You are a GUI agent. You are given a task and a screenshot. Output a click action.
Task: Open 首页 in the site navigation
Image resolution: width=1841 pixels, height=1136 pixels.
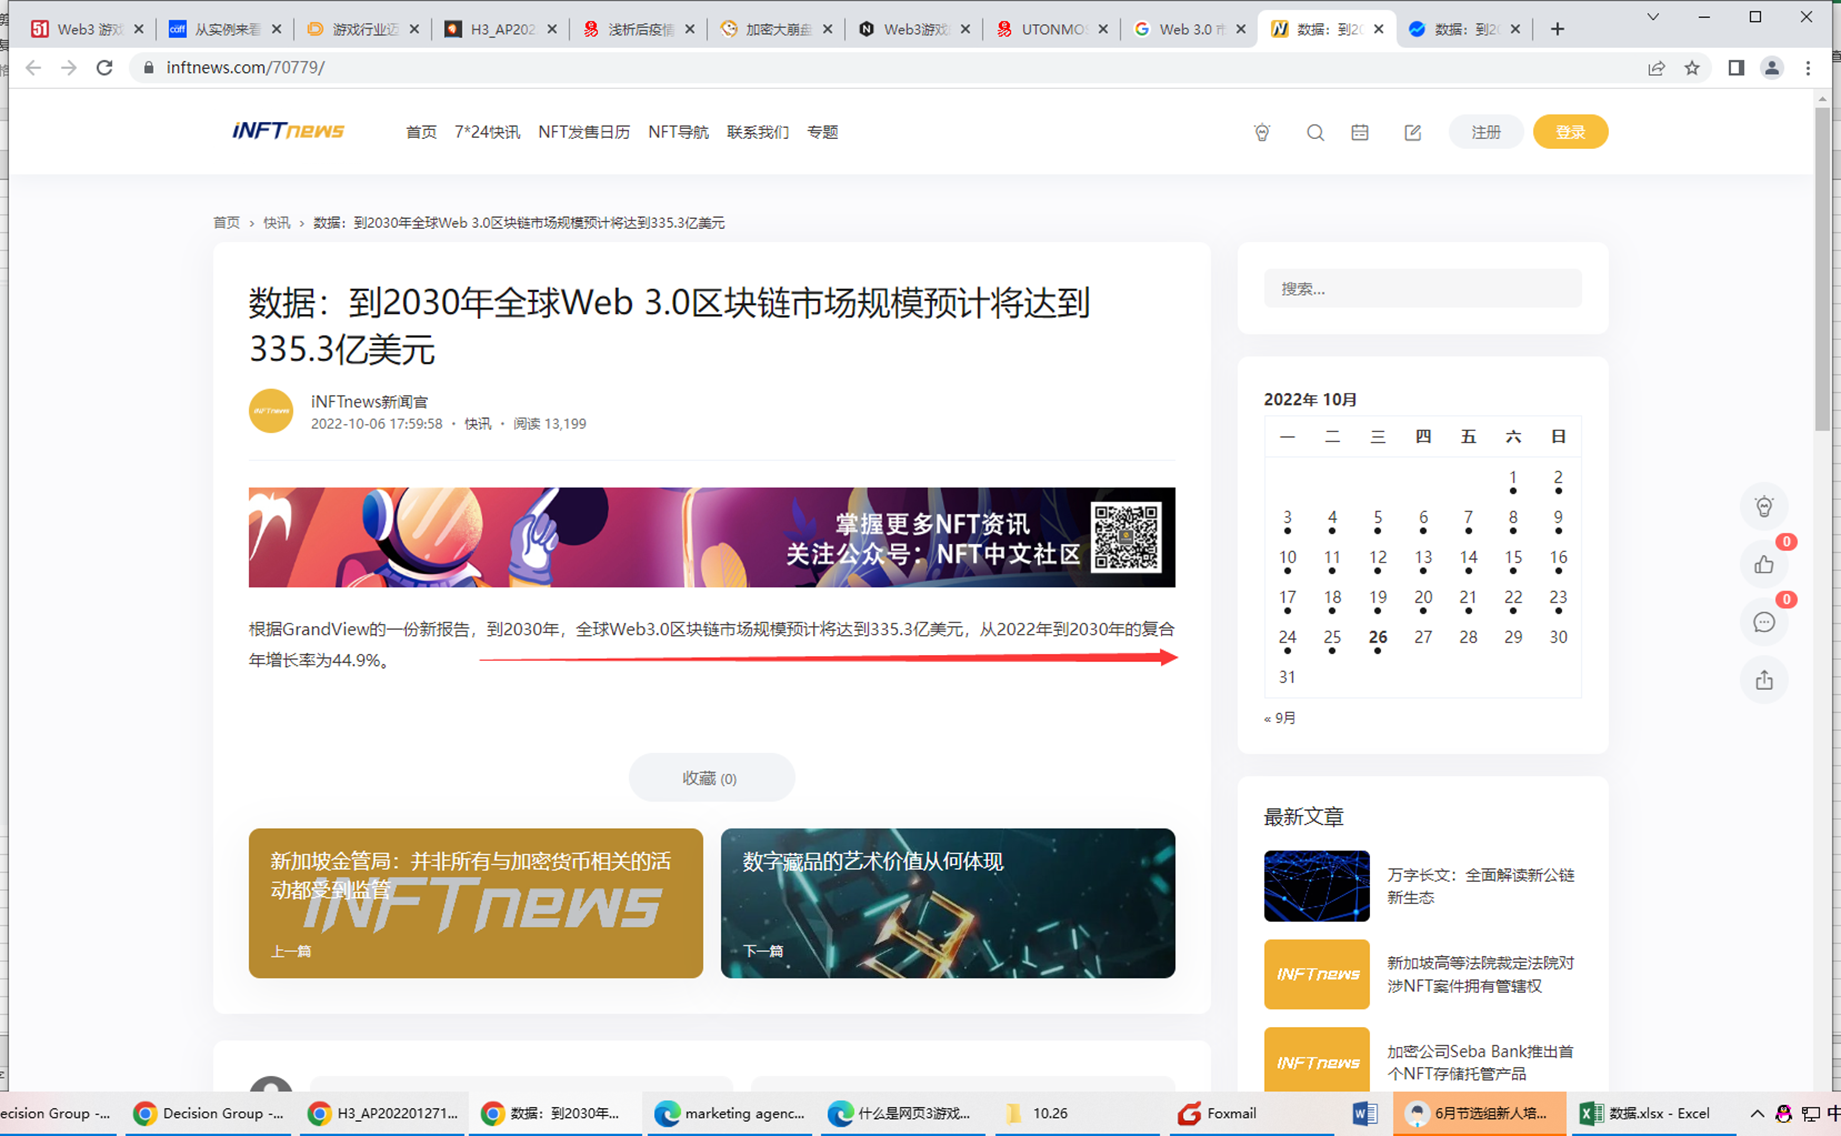point(421,132)
